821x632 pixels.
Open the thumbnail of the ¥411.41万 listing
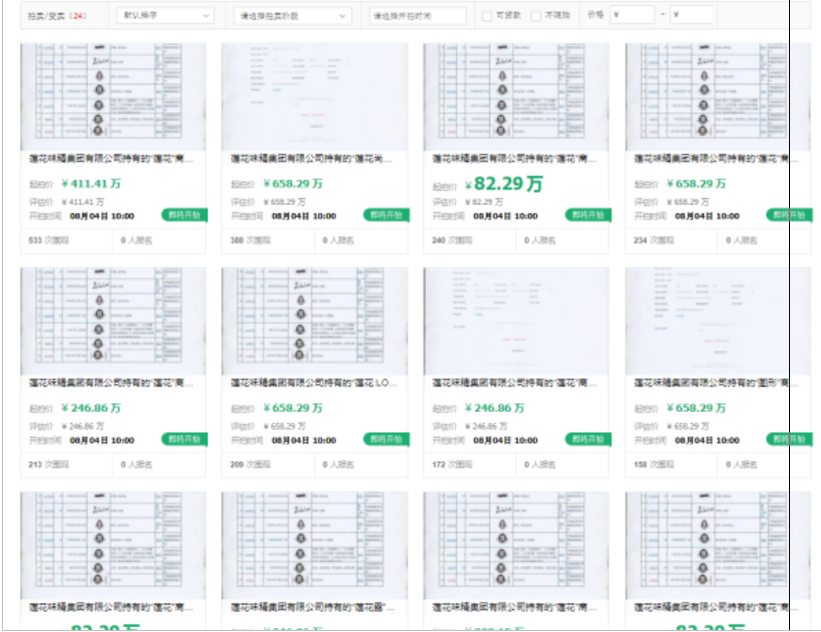112,97
